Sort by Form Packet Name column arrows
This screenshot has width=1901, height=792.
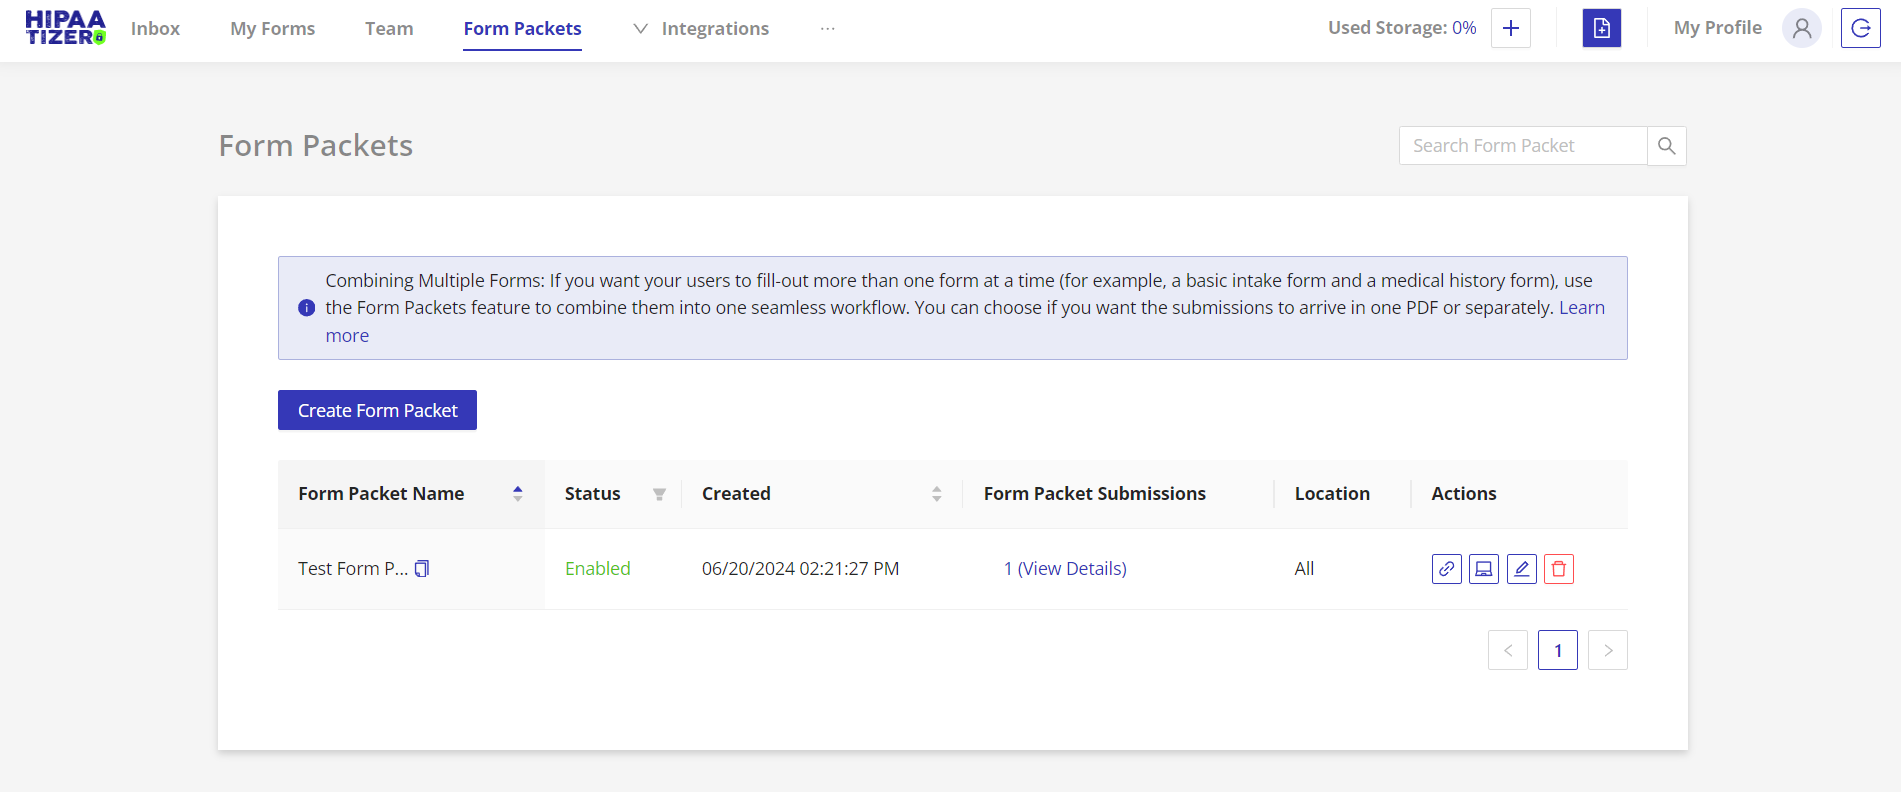tap(517, 493)
